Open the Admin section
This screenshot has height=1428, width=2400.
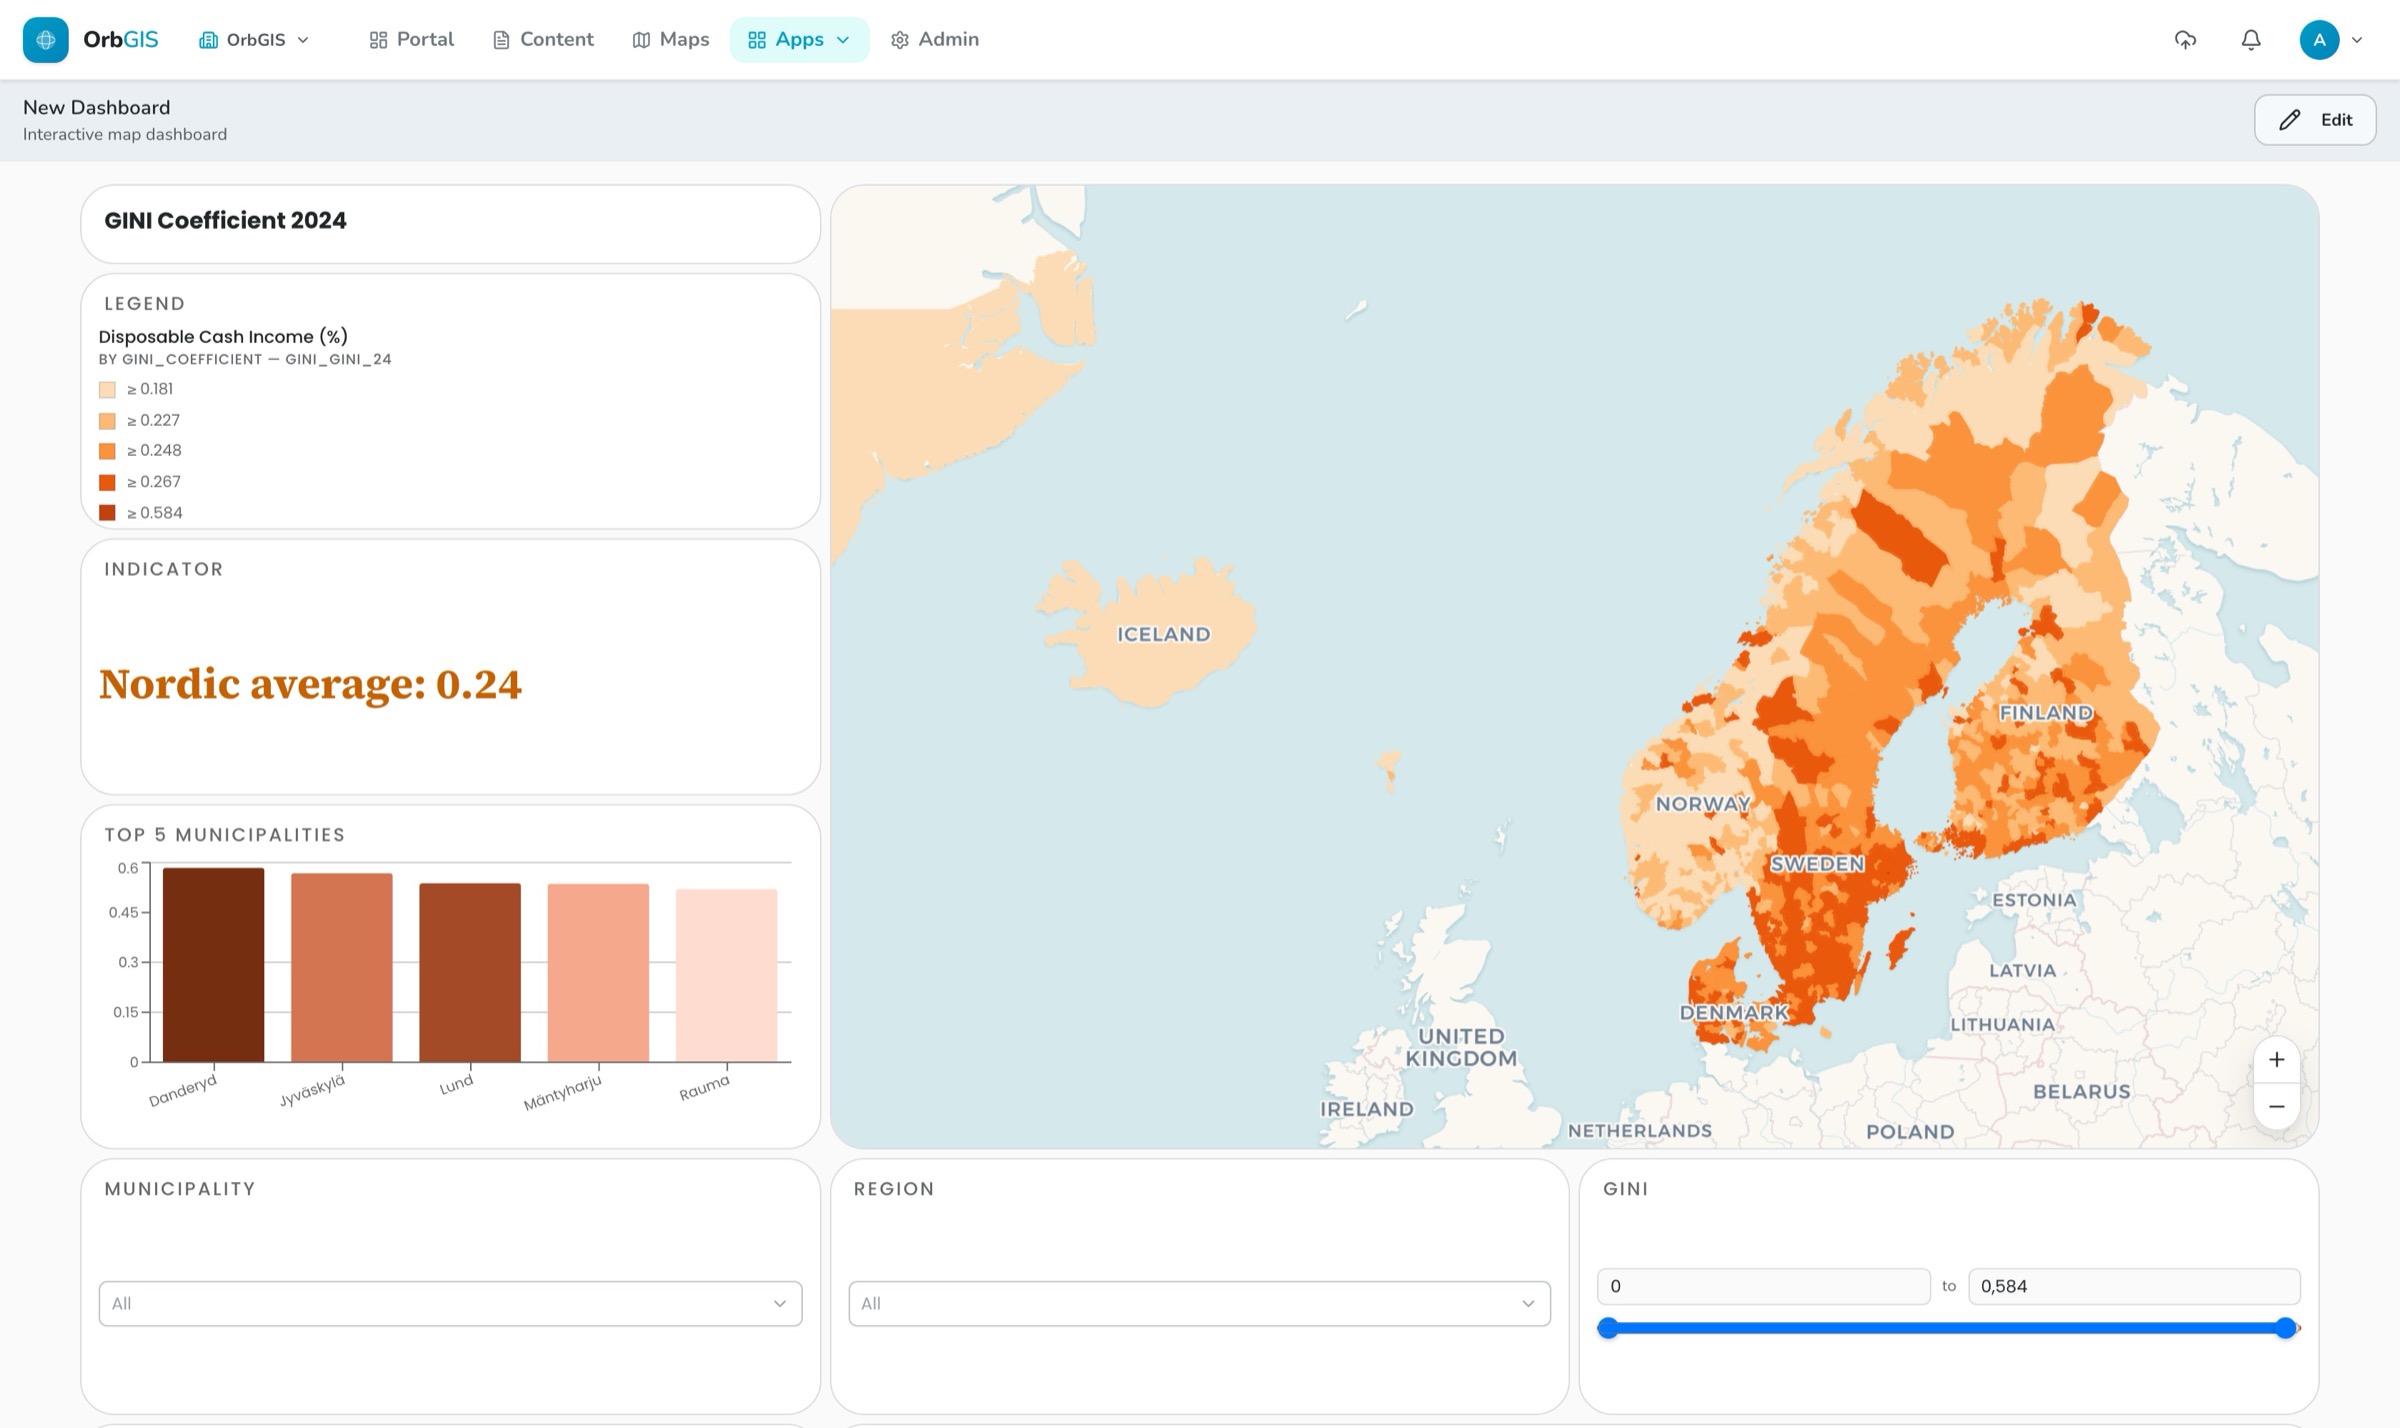934,40
